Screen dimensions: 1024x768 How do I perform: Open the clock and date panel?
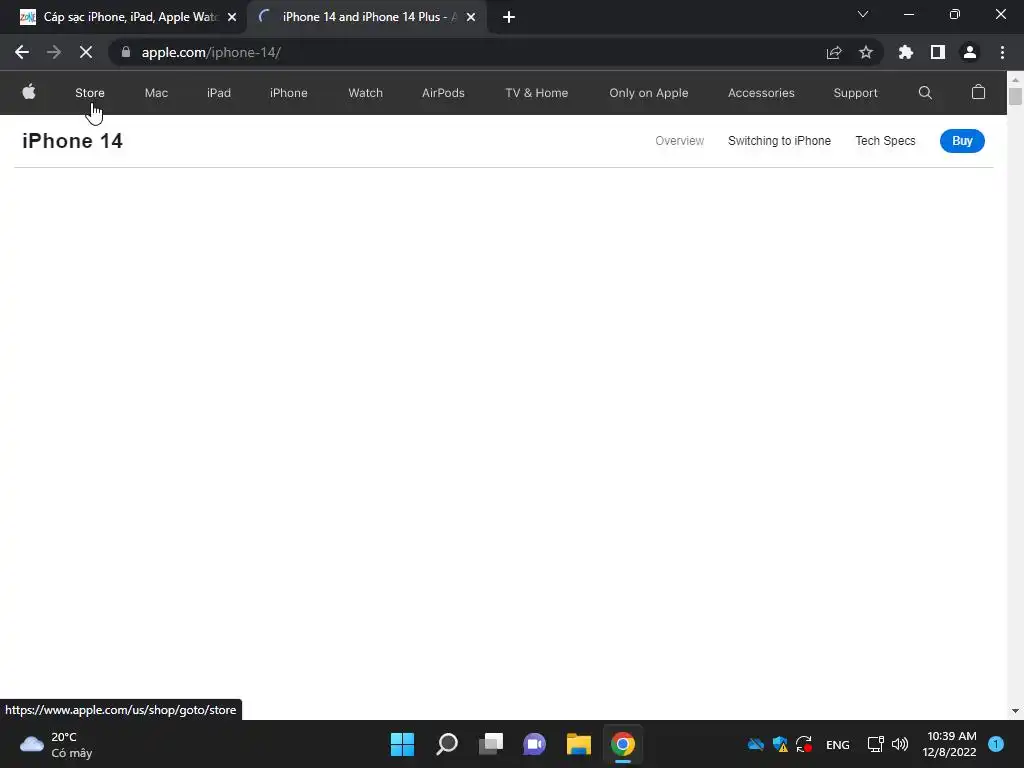coord(949,744)
